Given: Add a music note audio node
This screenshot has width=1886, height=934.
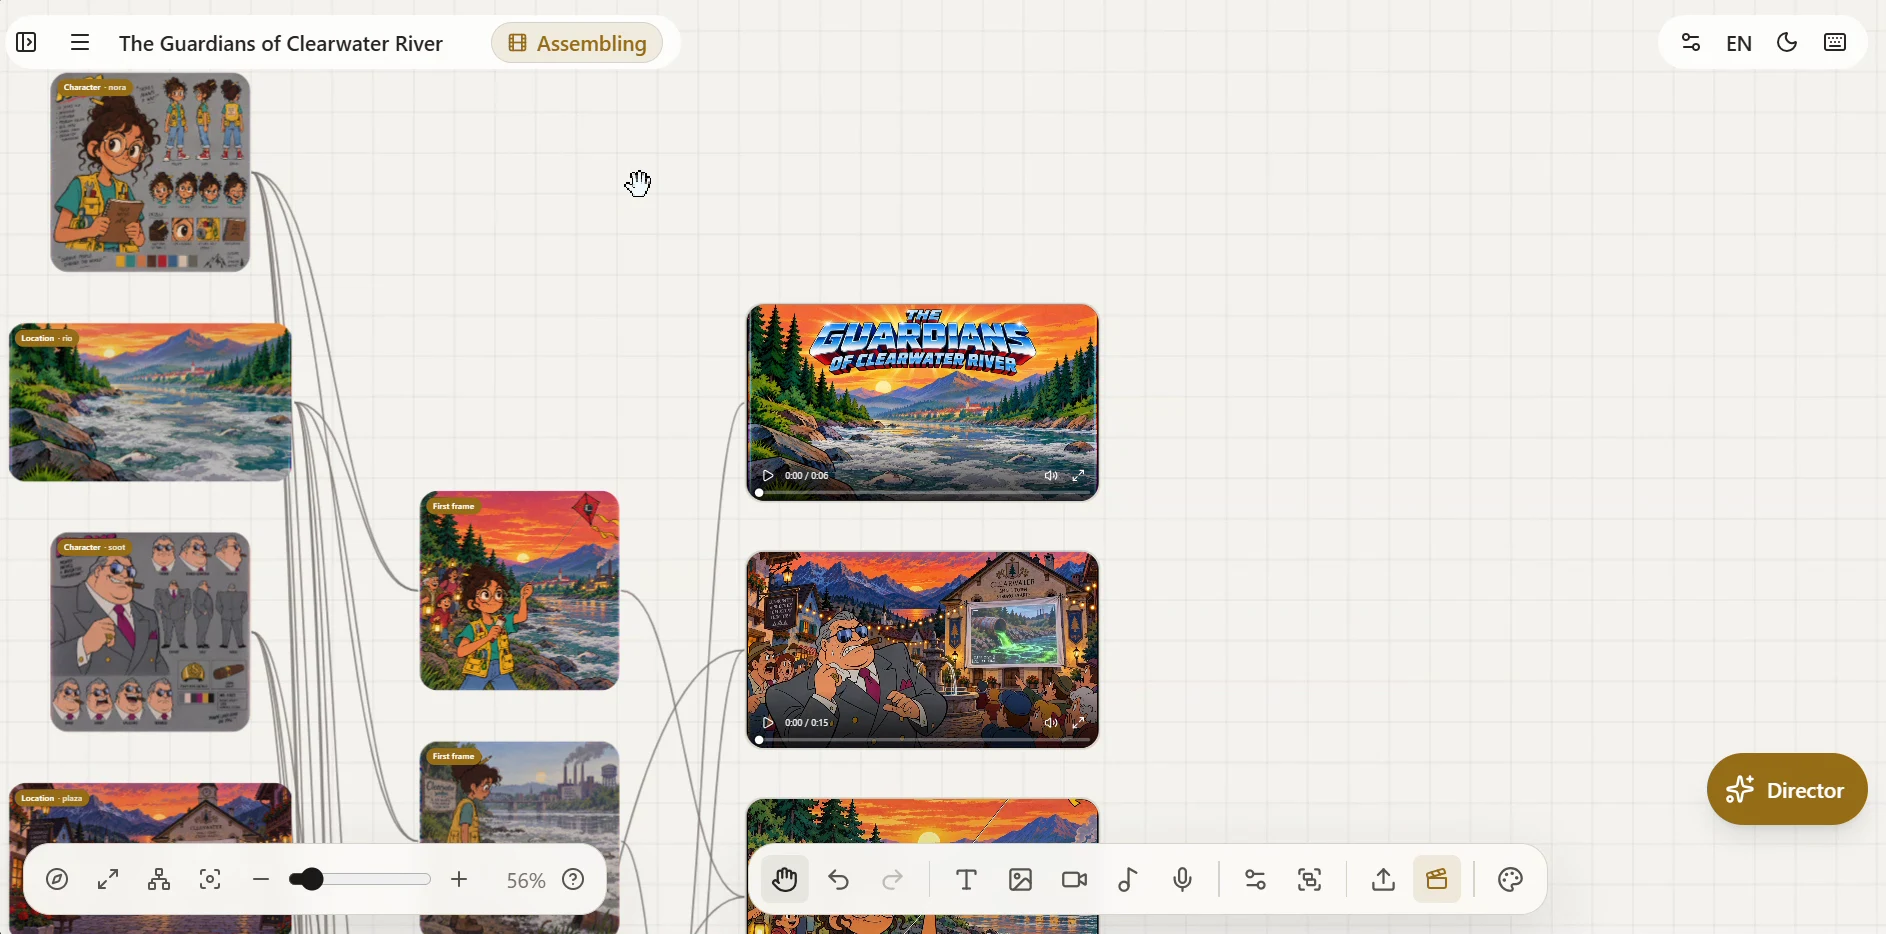Looking at the screenshot, I should (x=1129, y=880).
